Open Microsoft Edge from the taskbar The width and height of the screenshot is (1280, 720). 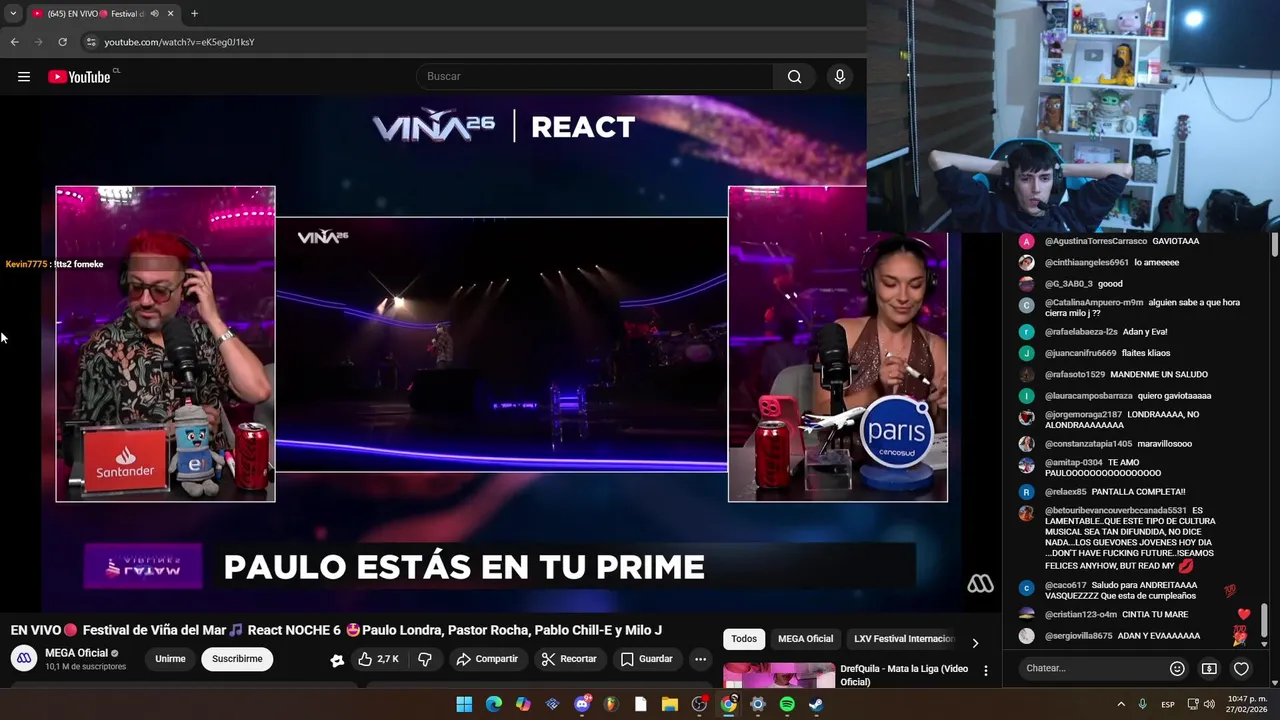click(x=493, y=704)
